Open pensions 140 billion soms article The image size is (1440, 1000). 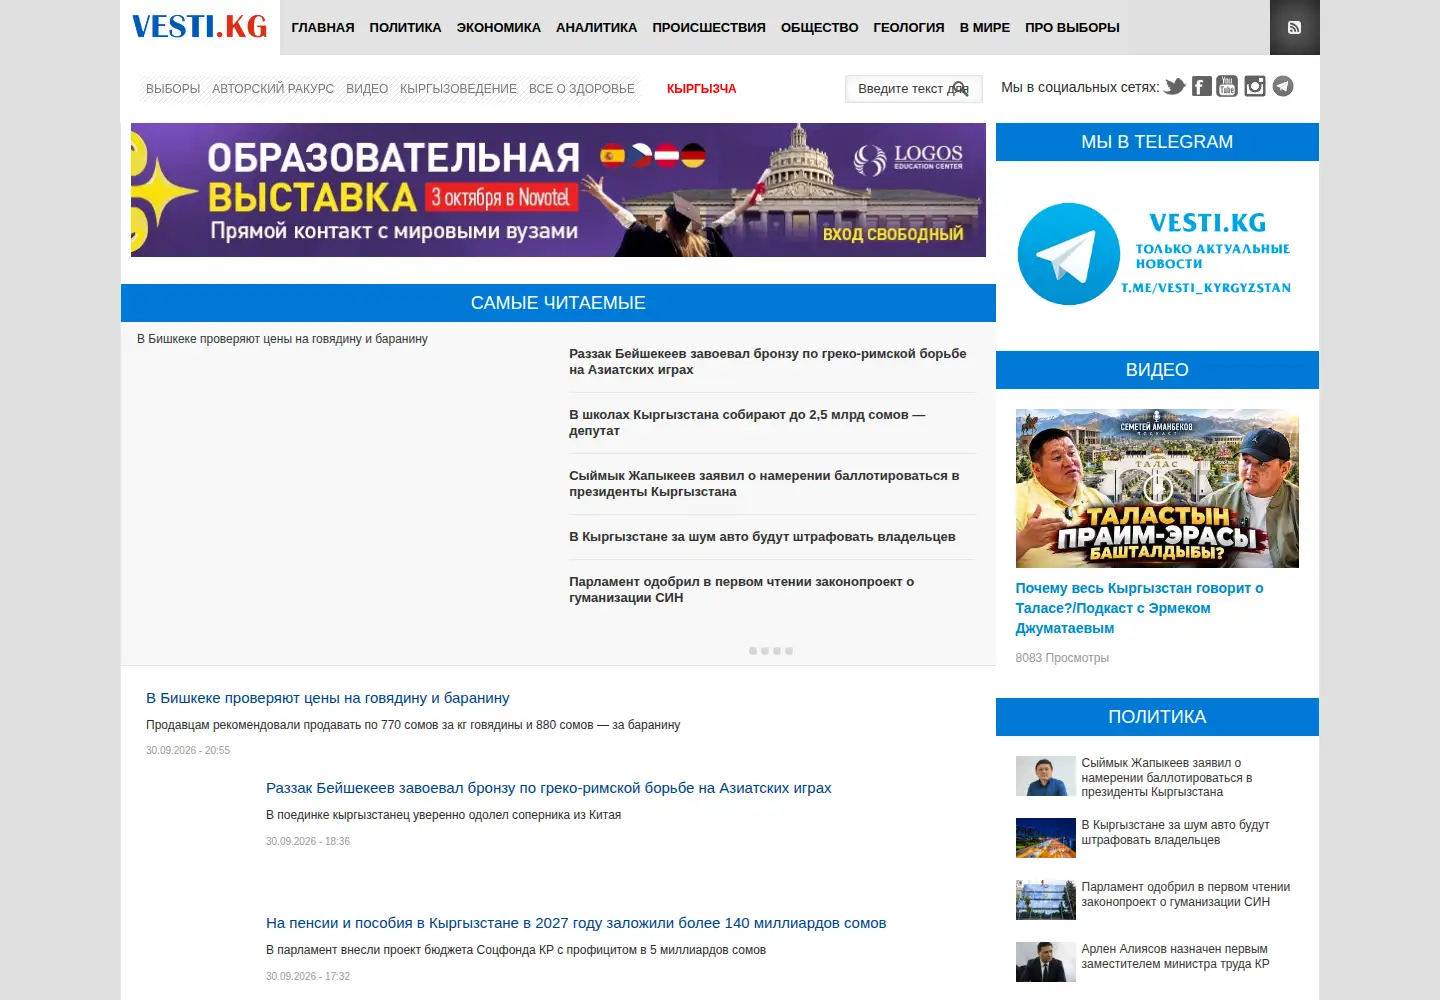tap(576, 923)
